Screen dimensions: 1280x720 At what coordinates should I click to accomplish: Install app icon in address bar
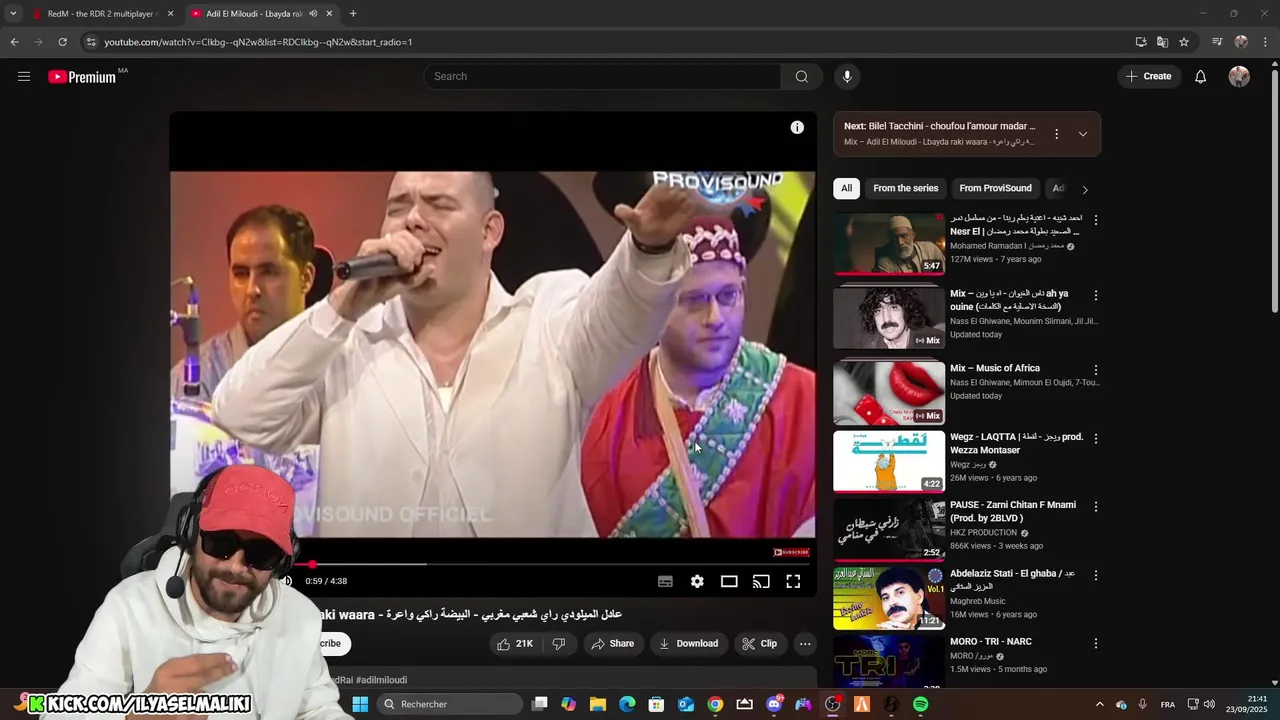point(1141,42)
